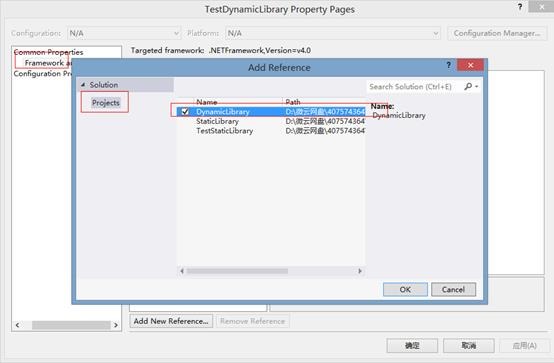Click the Search Solution input field
554x363 pixels.
point(415,86)
